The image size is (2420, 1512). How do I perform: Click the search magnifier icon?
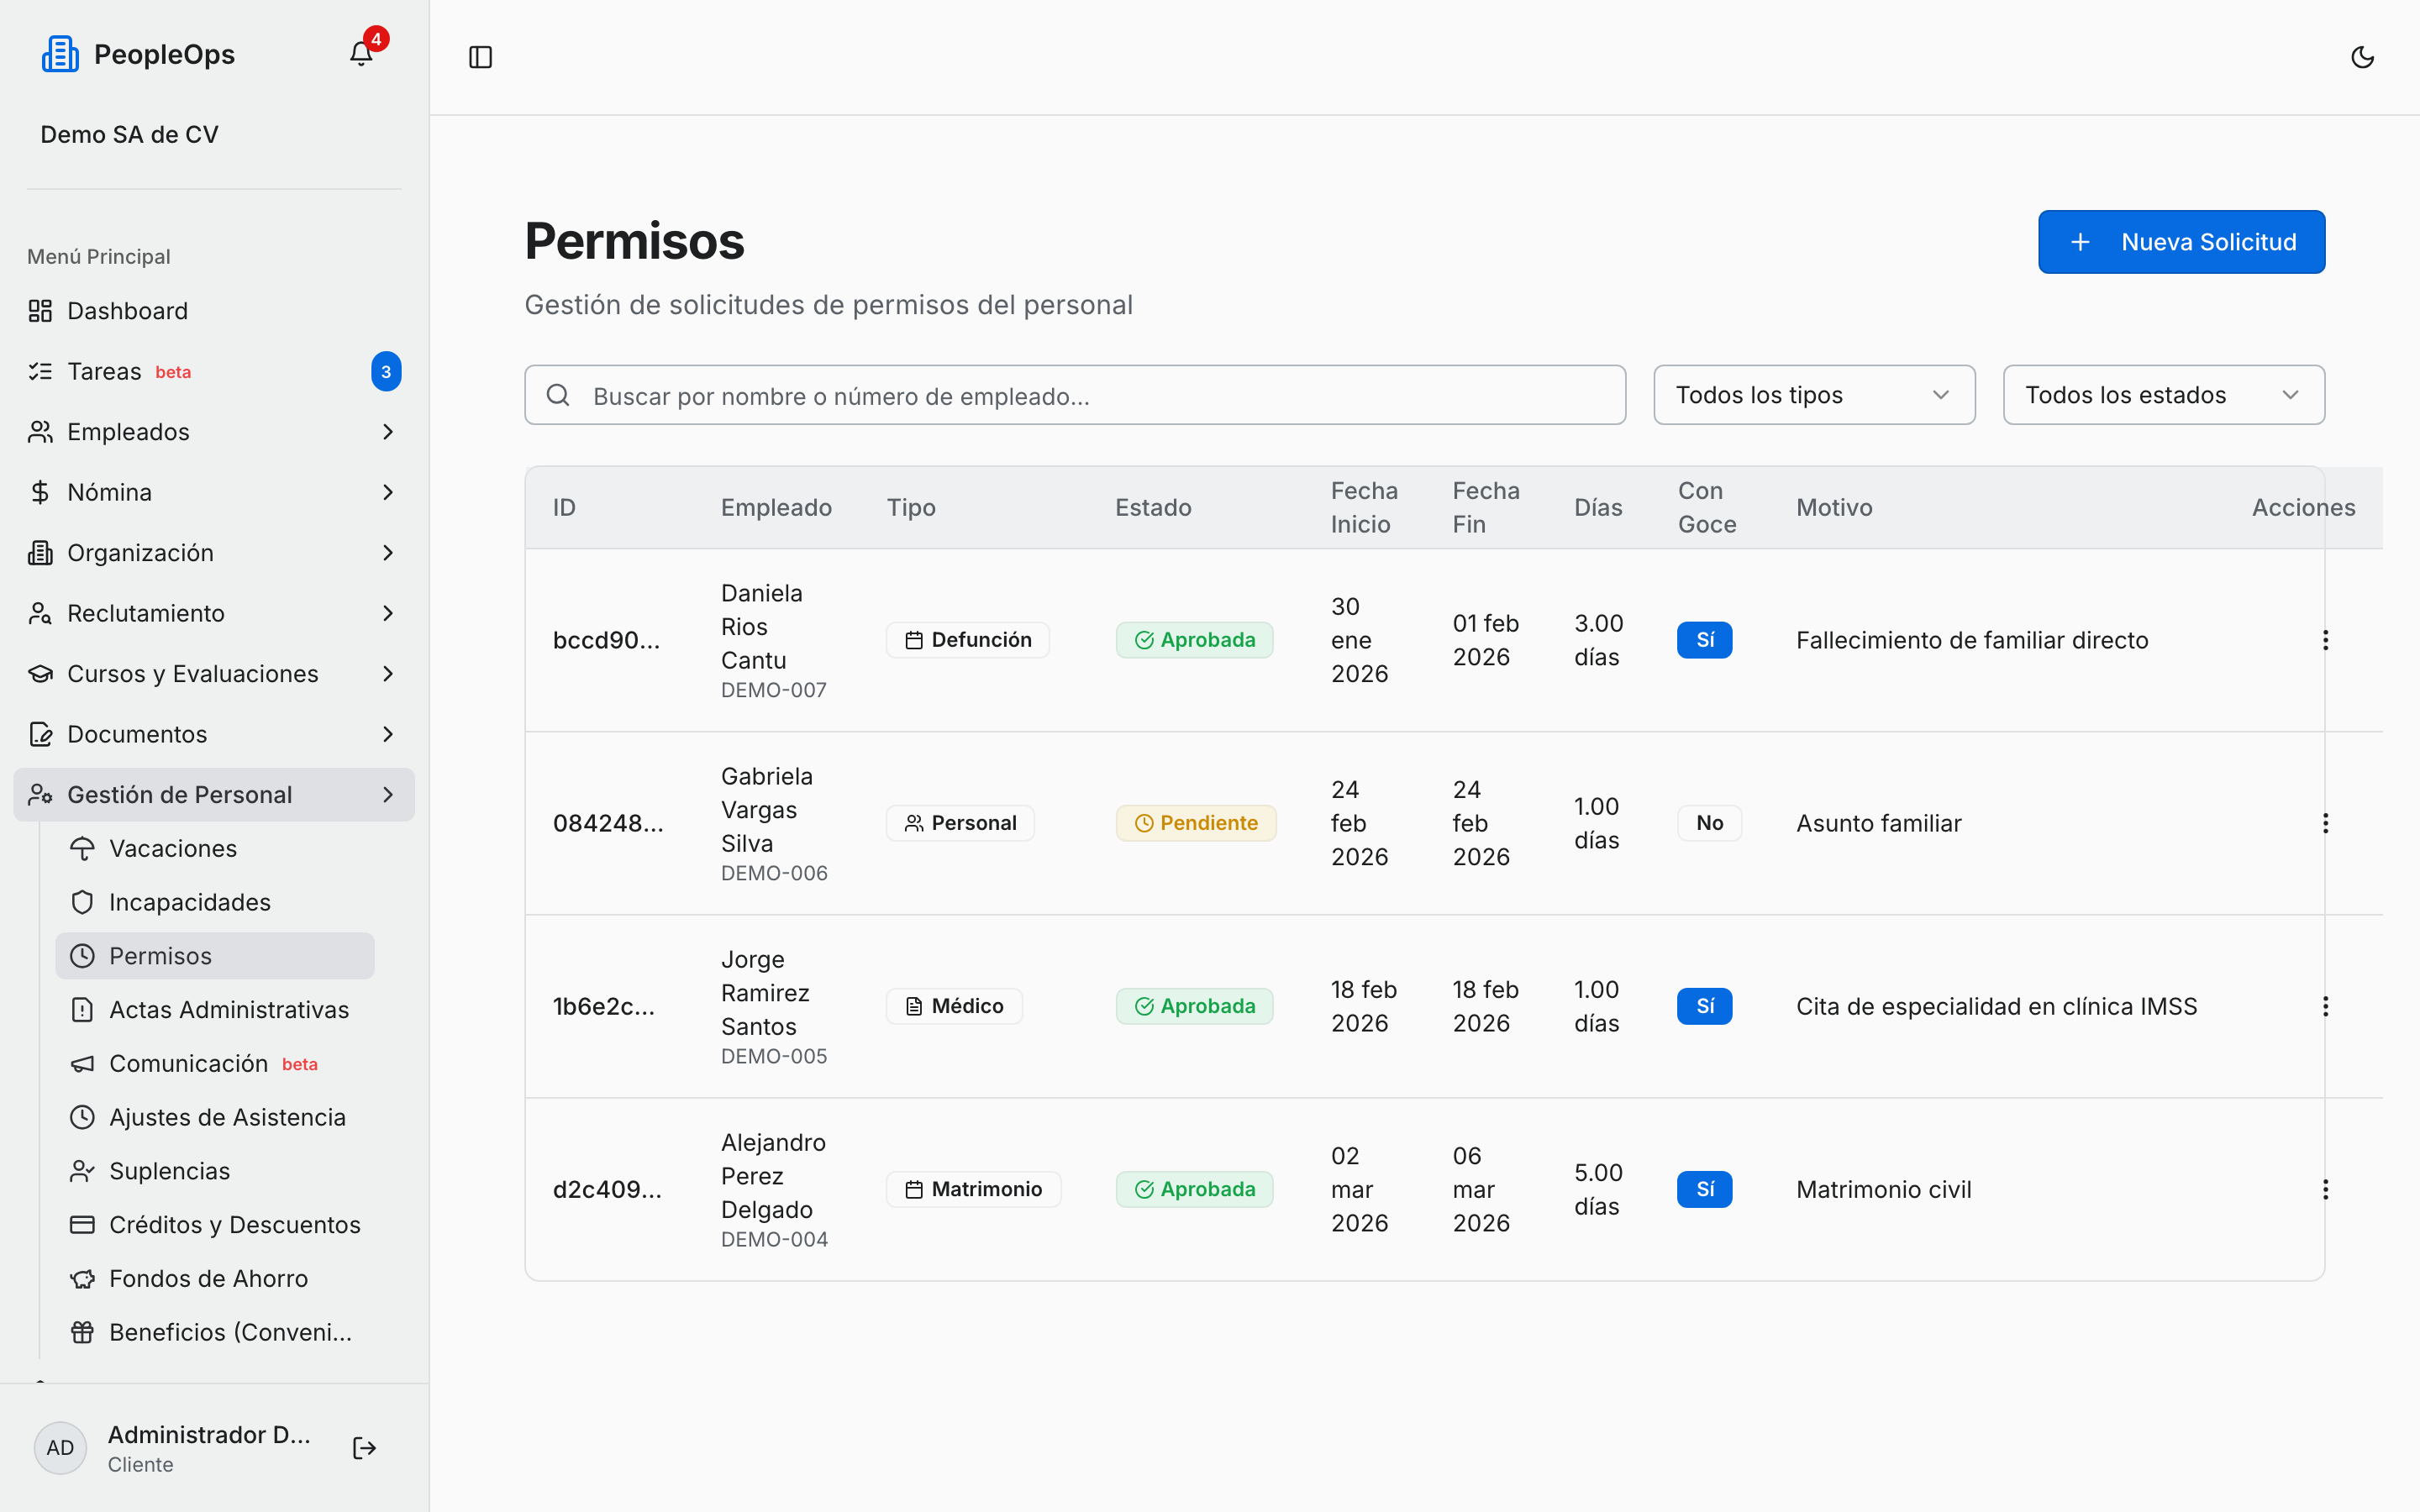coord(558,395)
